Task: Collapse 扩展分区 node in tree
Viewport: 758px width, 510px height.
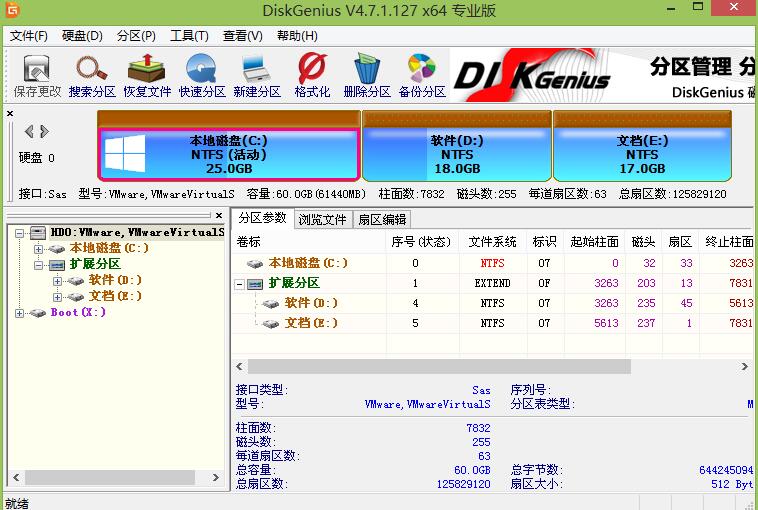Action: [x=38, y=265]
